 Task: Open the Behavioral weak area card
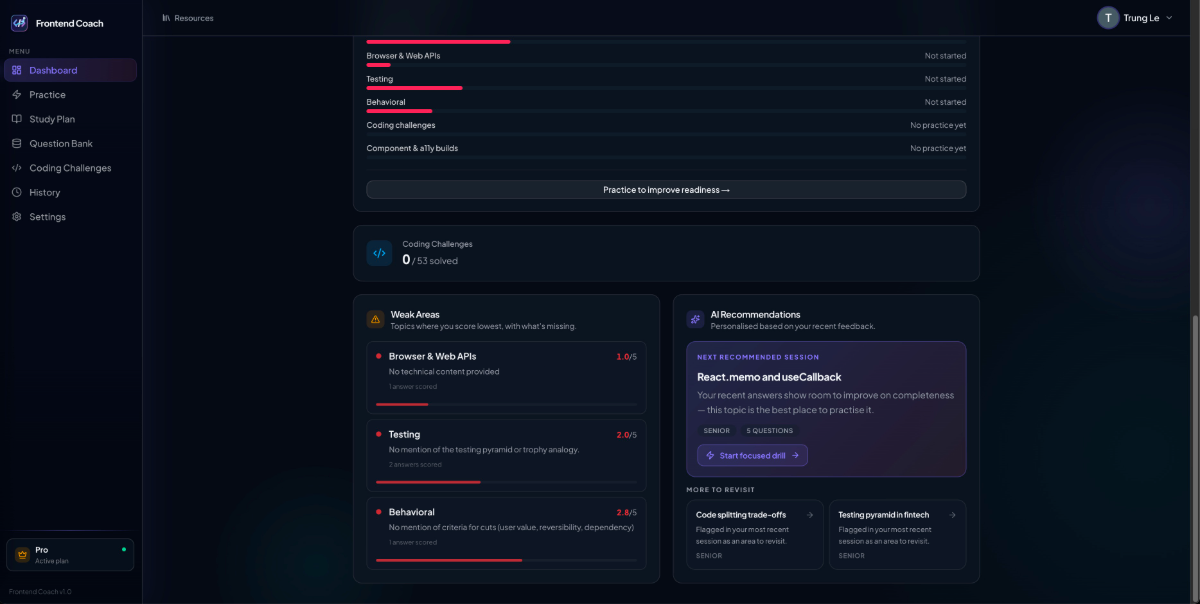coord(506,533)
